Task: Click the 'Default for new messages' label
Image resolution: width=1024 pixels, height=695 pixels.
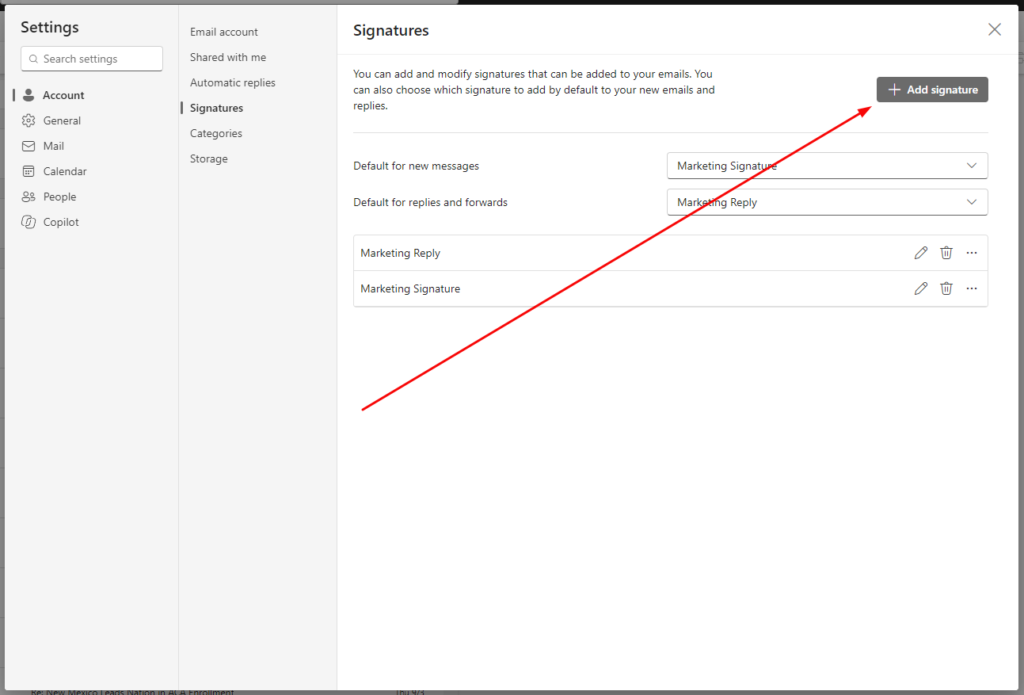Action: (x=416, y=166)
